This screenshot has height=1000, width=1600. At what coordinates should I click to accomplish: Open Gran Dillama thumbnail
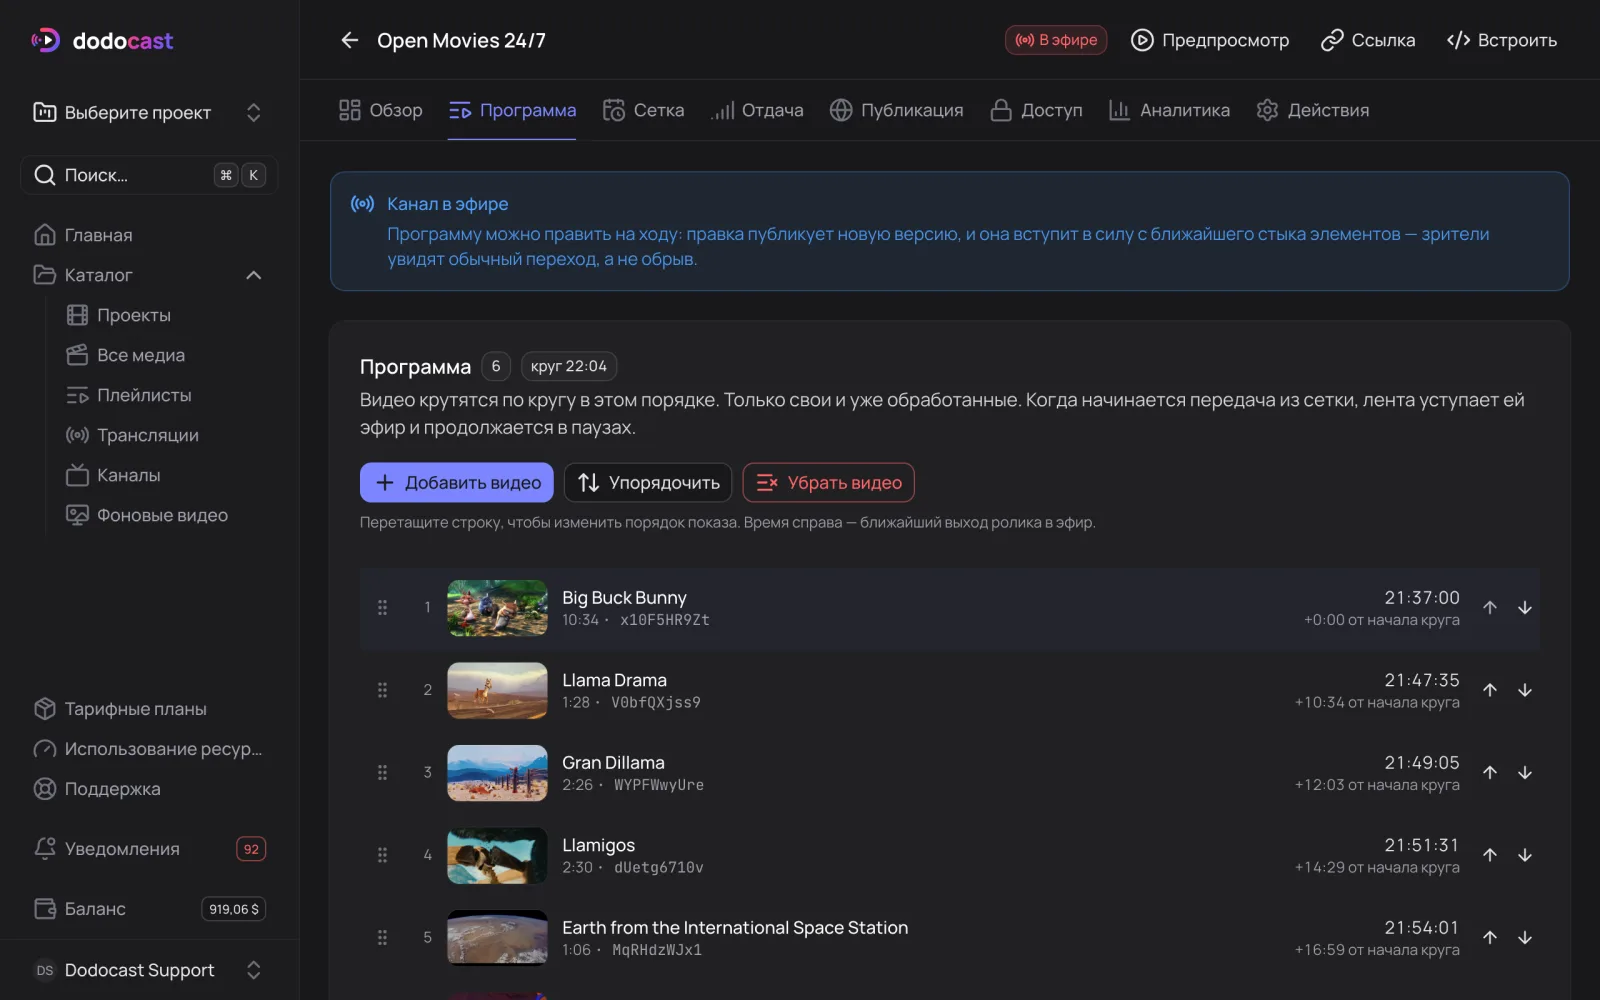pos(497,773)
